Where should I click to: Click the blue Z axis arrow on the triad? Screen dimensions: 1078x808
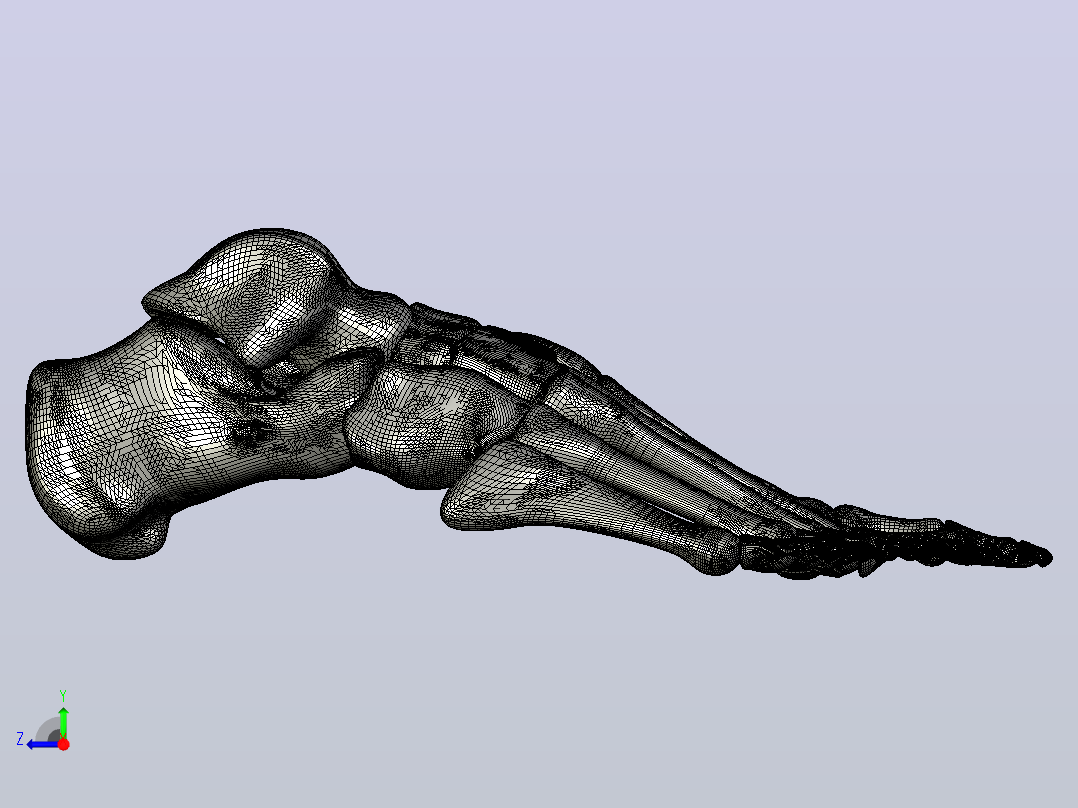pyautogui.click(x=41, y=745)
